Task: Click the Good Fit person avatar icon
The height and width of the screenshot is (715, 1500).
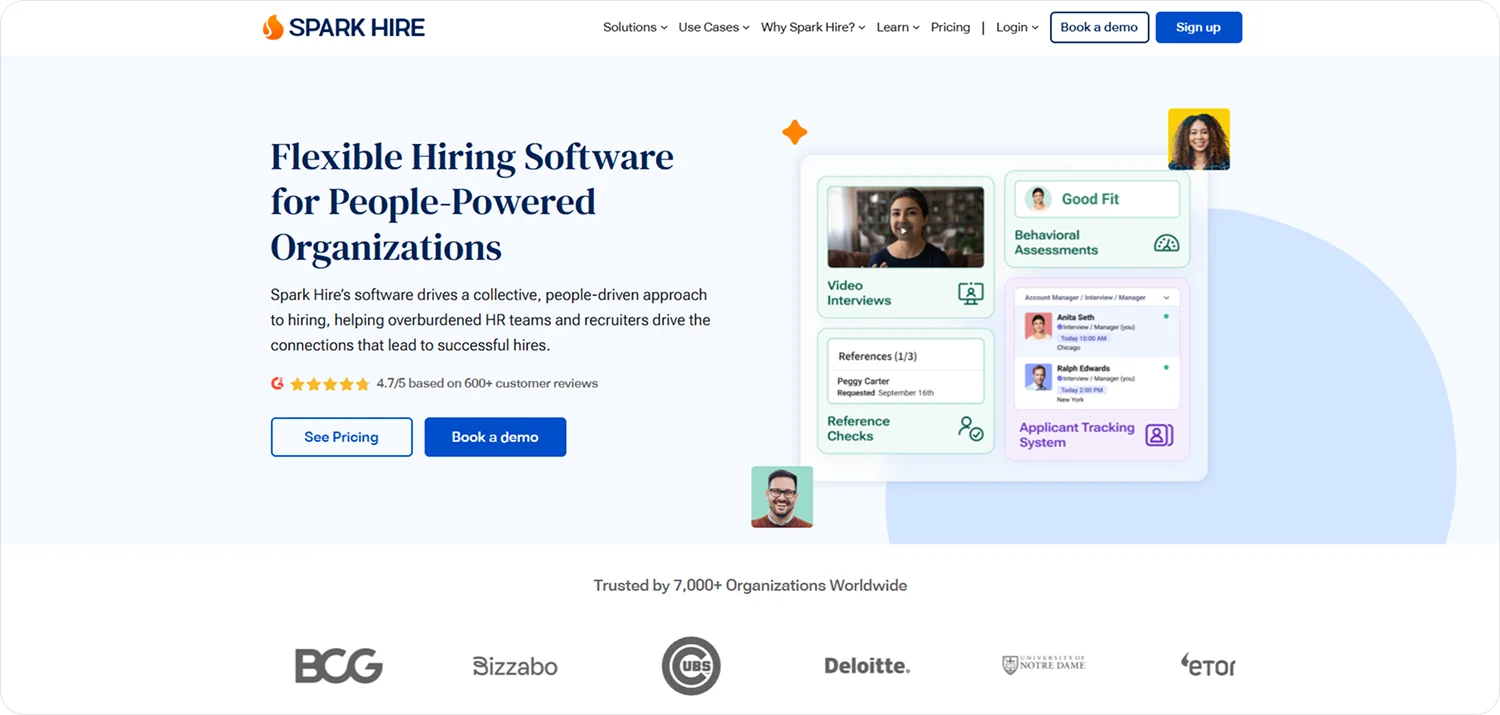Action: click(1039, 199)
